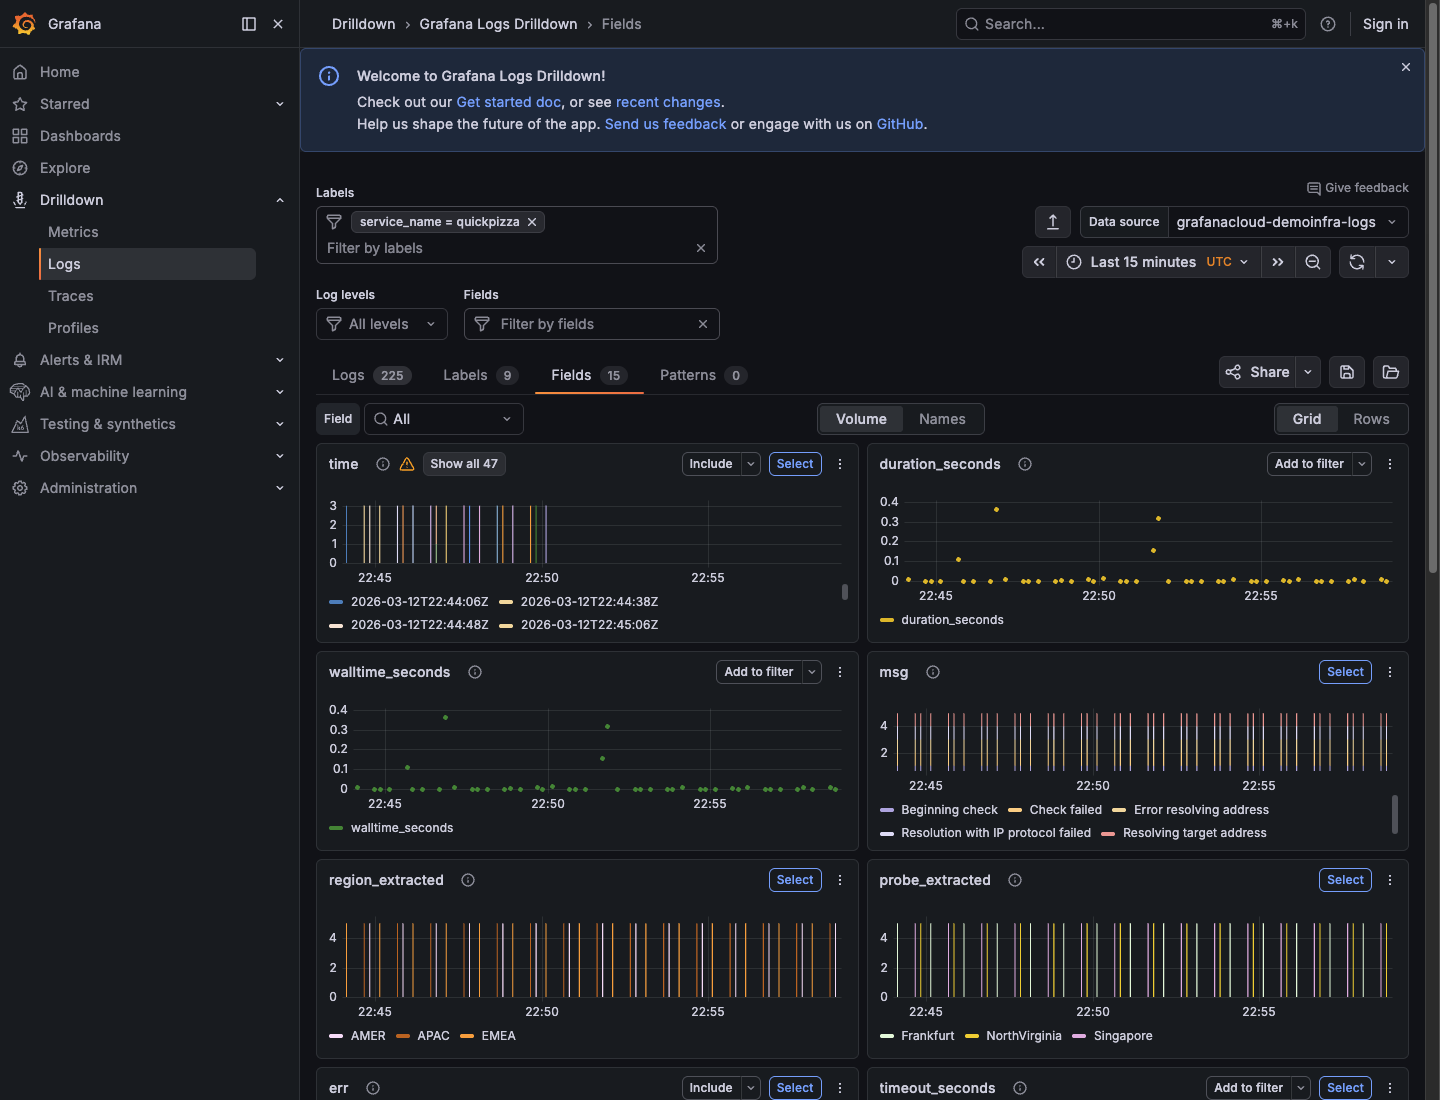Screen dimensions: 1440x1100
Task: Switch the msg/Names toggle to Names
Action: click(x=942, y=419)
